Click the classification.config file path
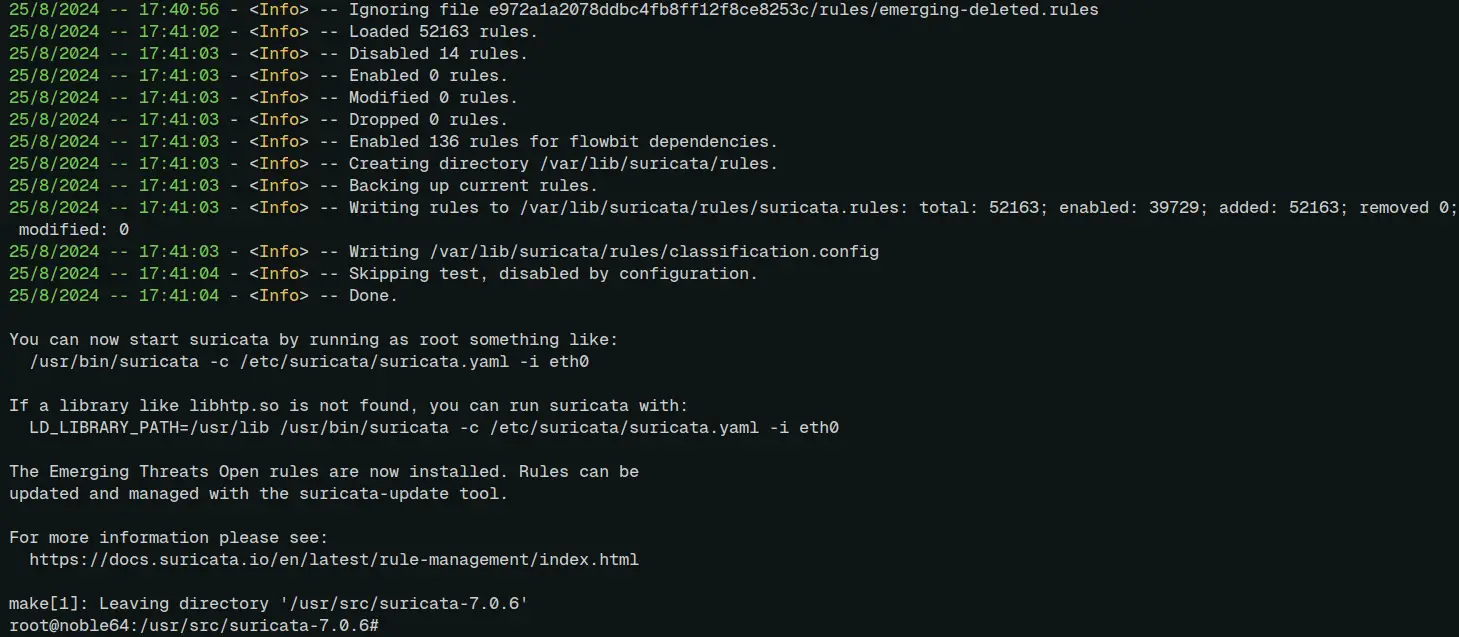 (654, 251)
